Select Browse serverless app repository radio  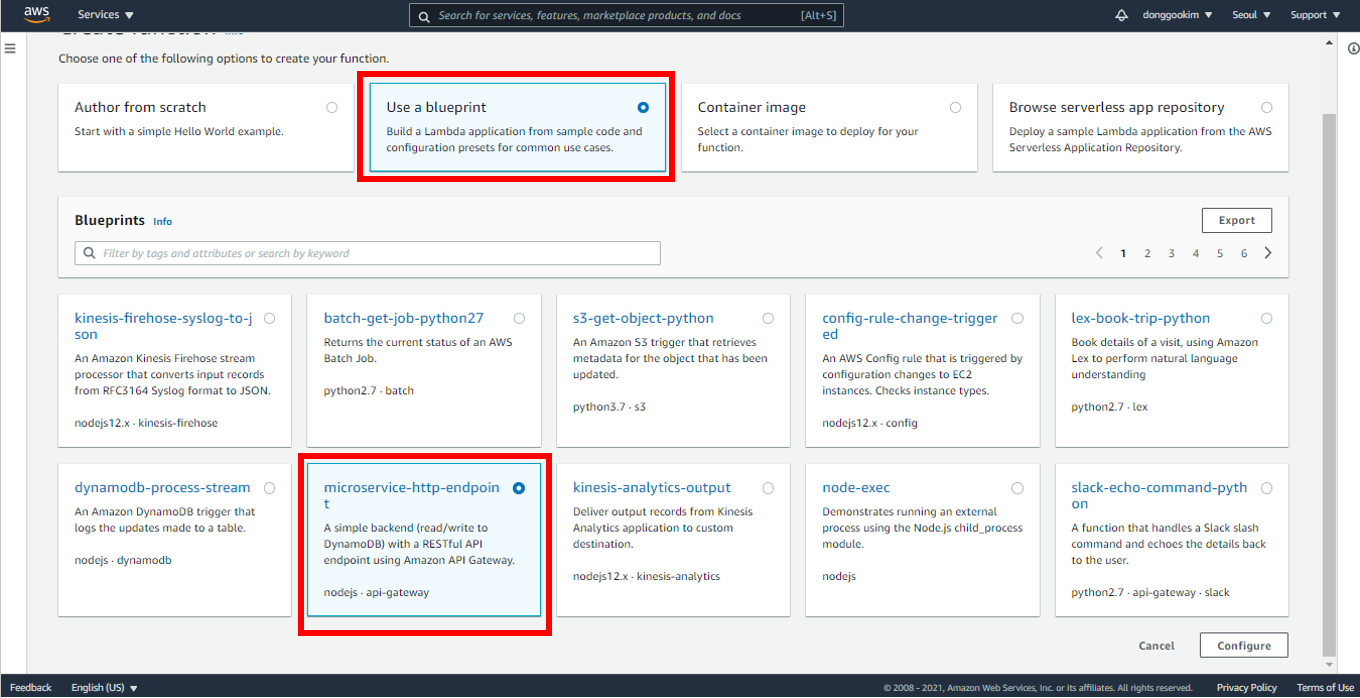(1267, 107)
